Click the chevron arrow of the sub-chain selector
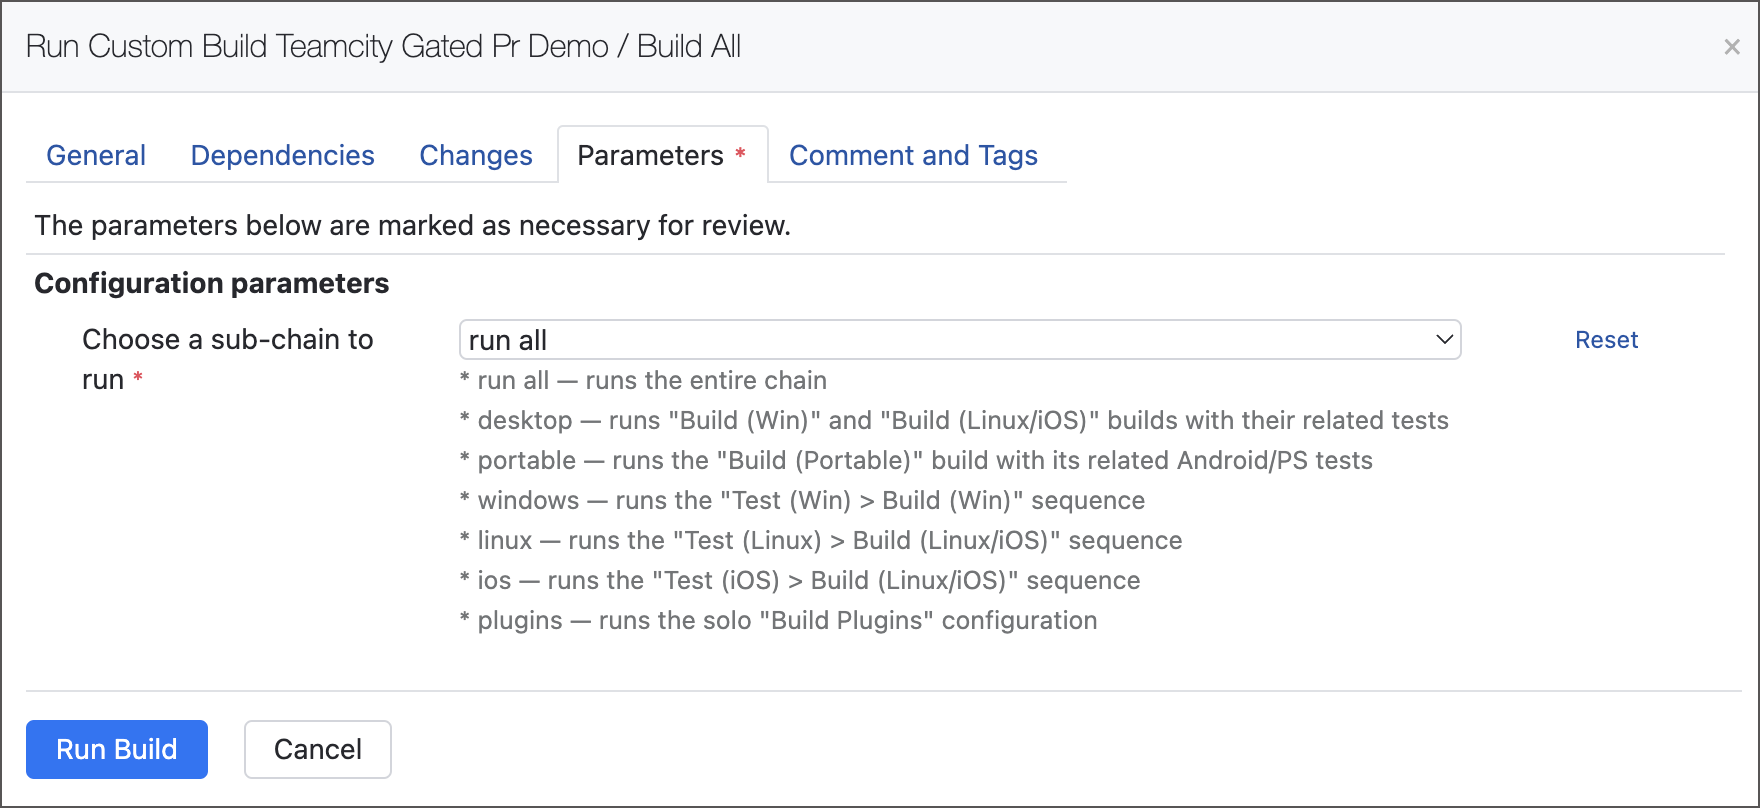This screenshot has width=1760, height=808. [x=1444, y=340]
